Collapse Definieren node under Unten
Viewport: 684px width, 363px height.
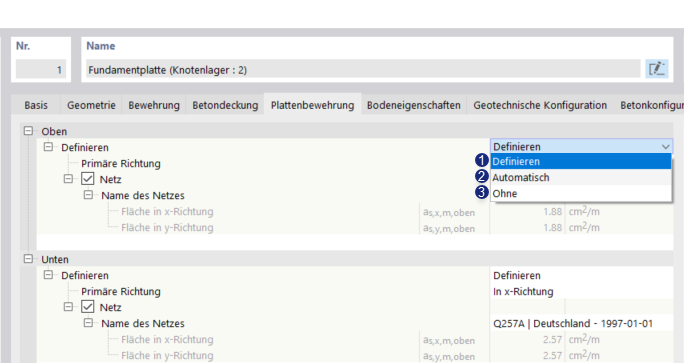48,275
